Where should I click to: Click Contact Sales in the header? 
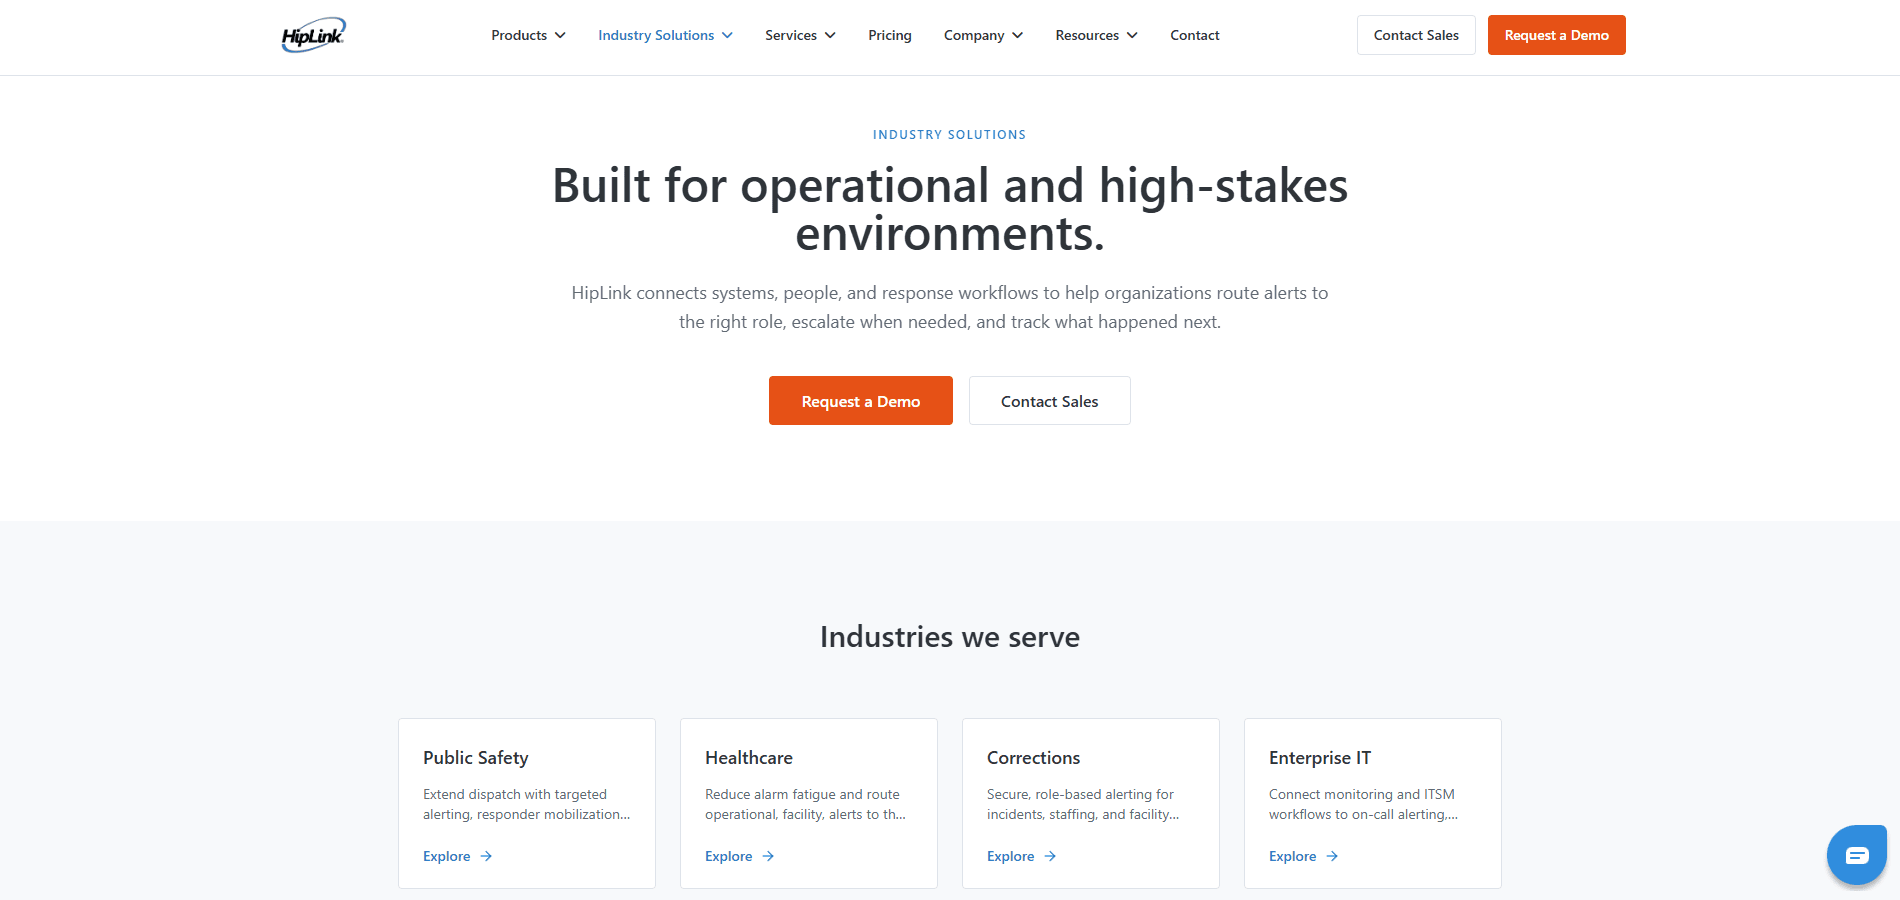click(1416, 35)
